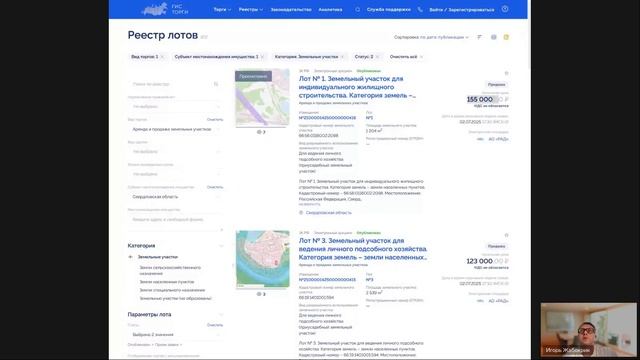Clear the status filter in Параметры лота
This screenshot has width=640, height=360.
tap(215, 325)
